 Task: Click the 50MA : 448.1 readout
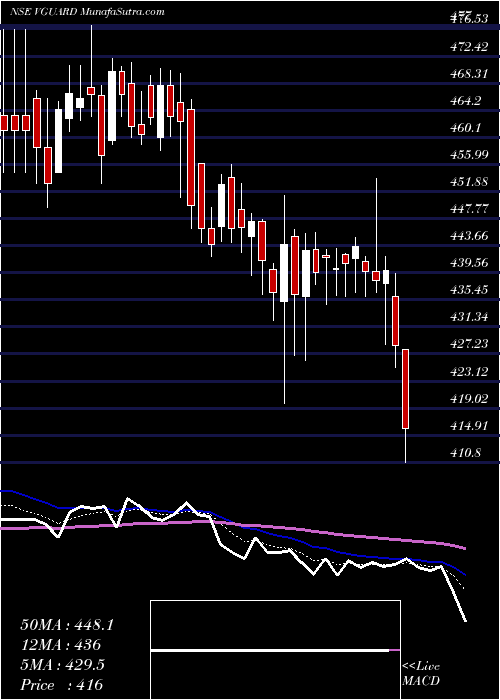pos(67,625)
